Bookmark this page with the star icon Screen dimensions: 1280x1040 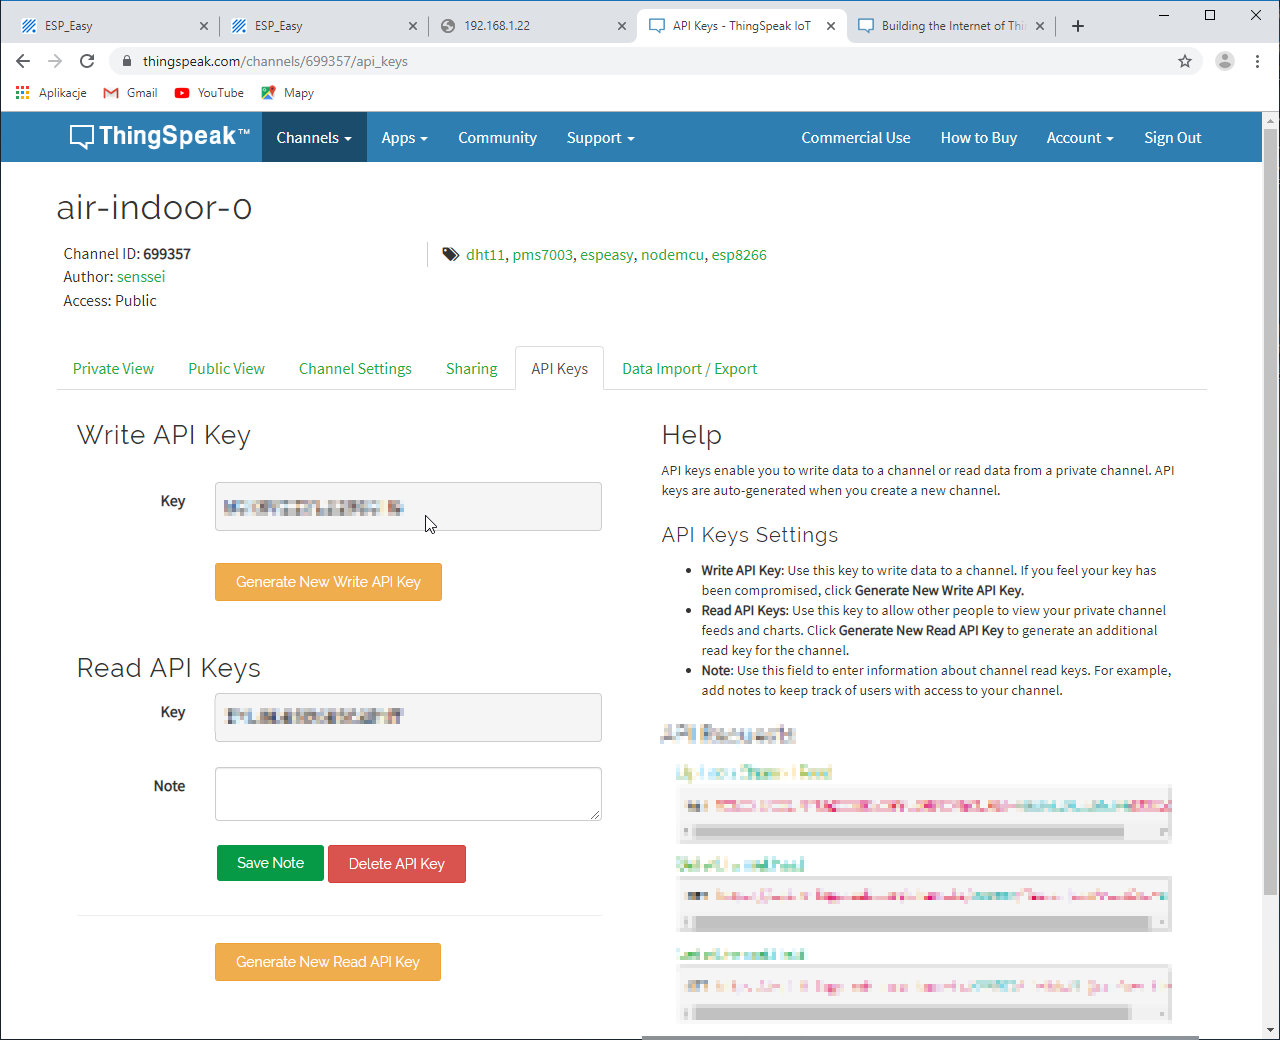[1185, 61]
